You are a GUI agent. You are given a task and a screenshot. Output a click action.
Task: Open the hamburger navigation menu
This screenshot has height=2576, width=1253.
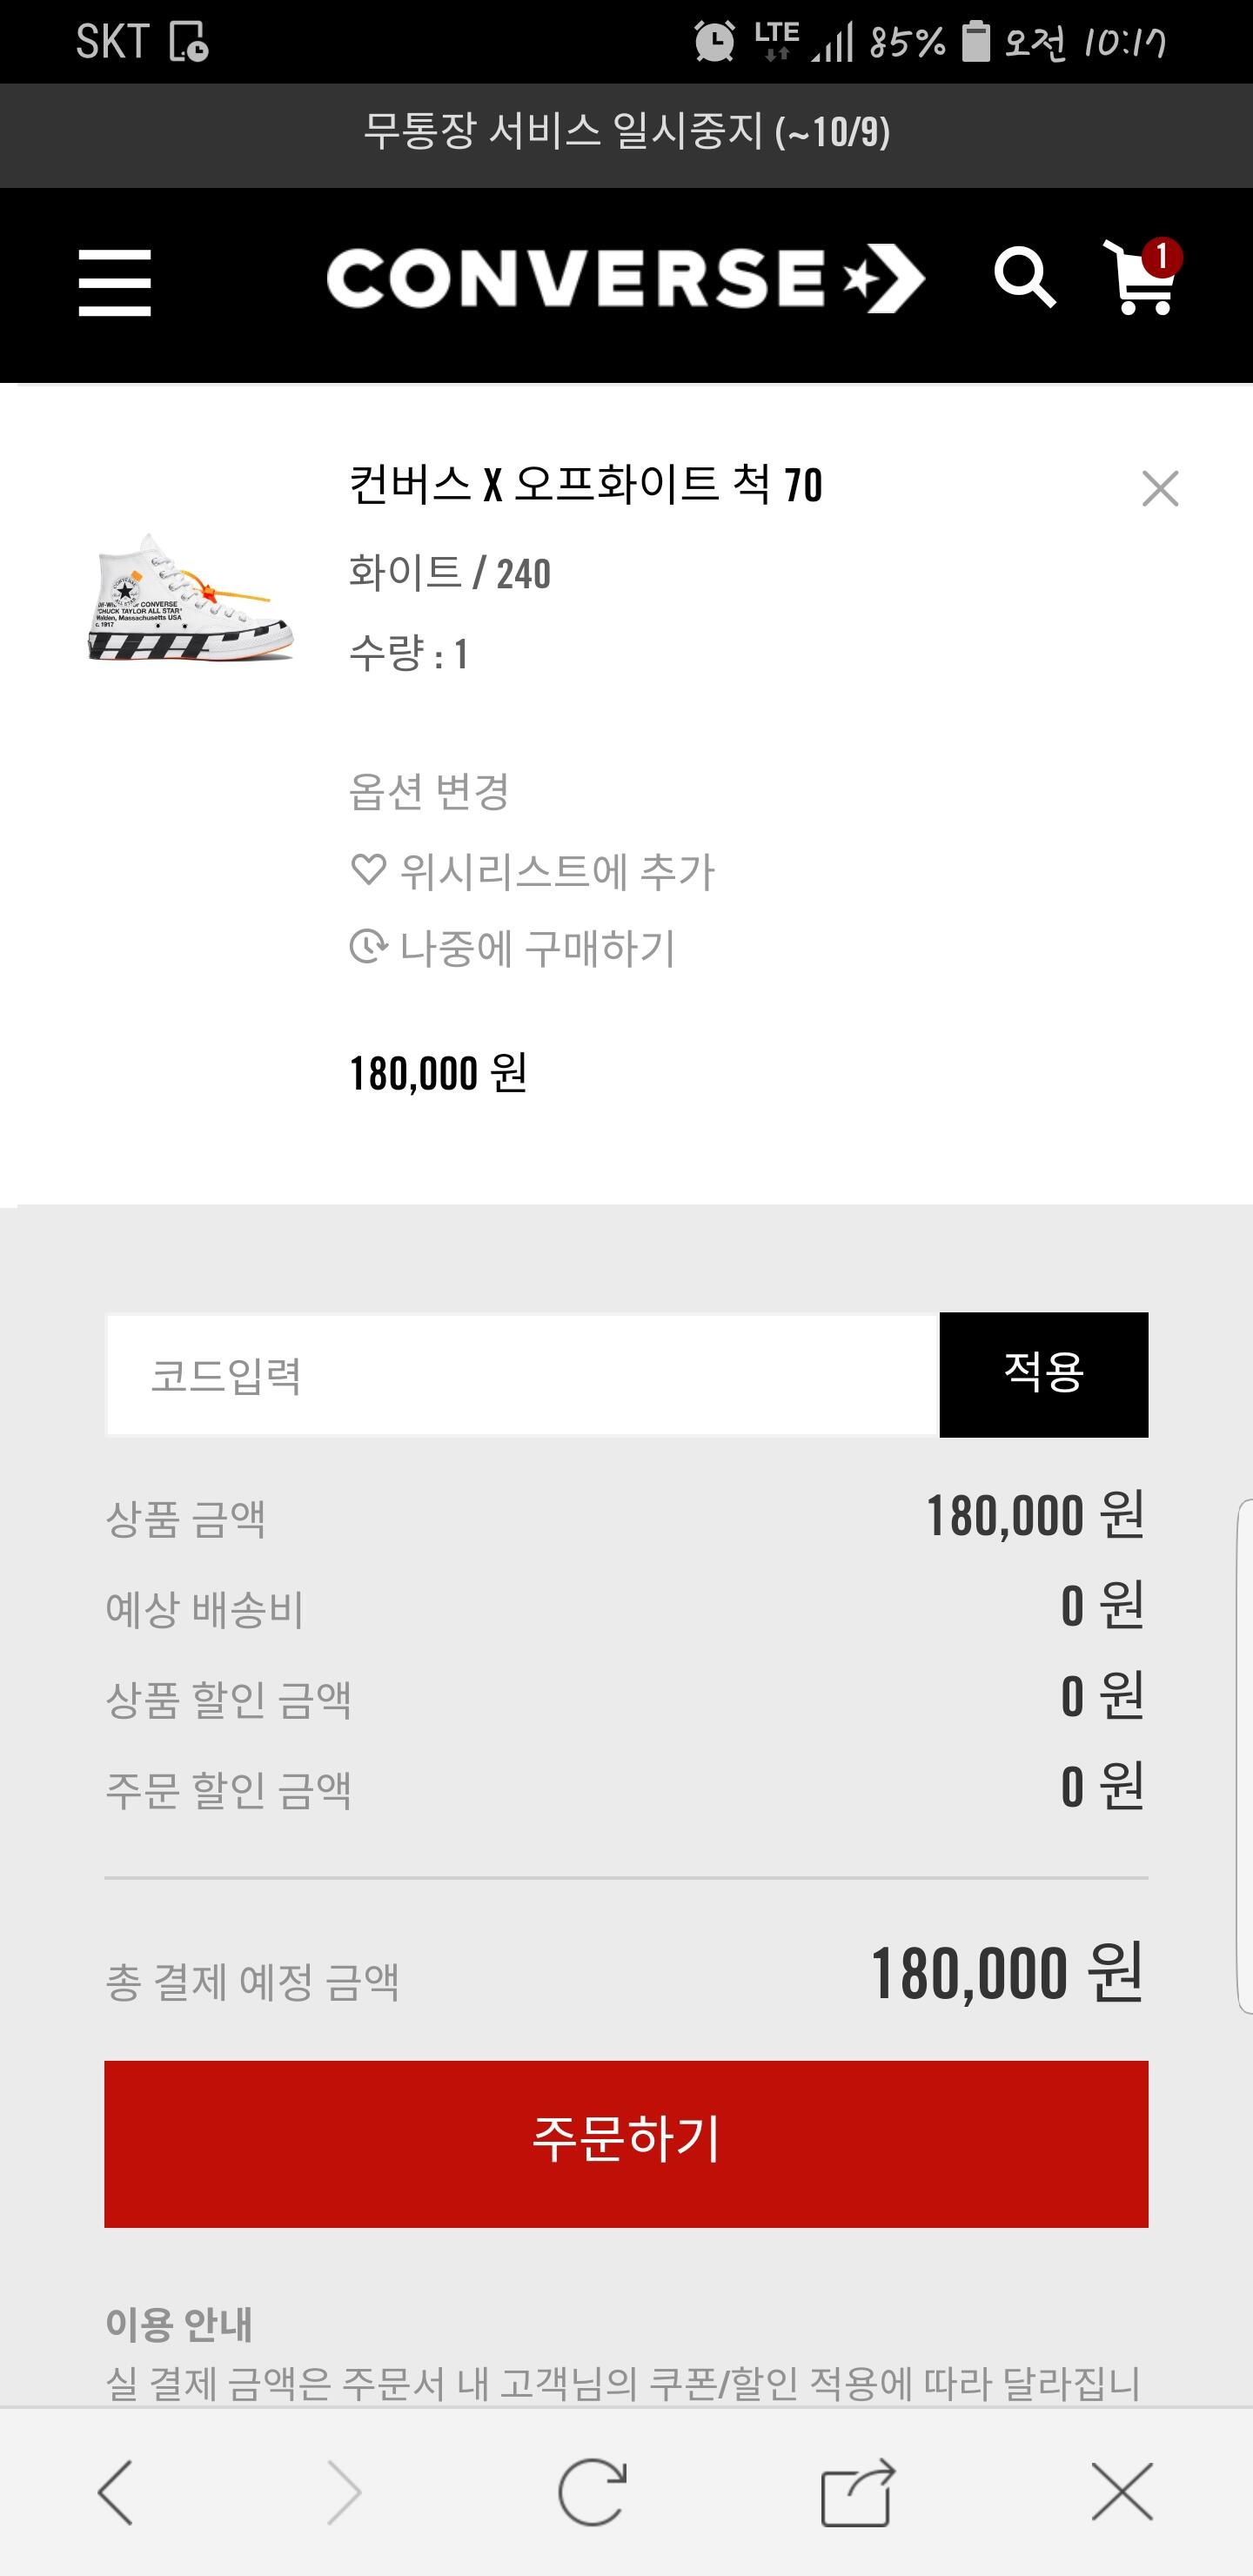point(115,283)
